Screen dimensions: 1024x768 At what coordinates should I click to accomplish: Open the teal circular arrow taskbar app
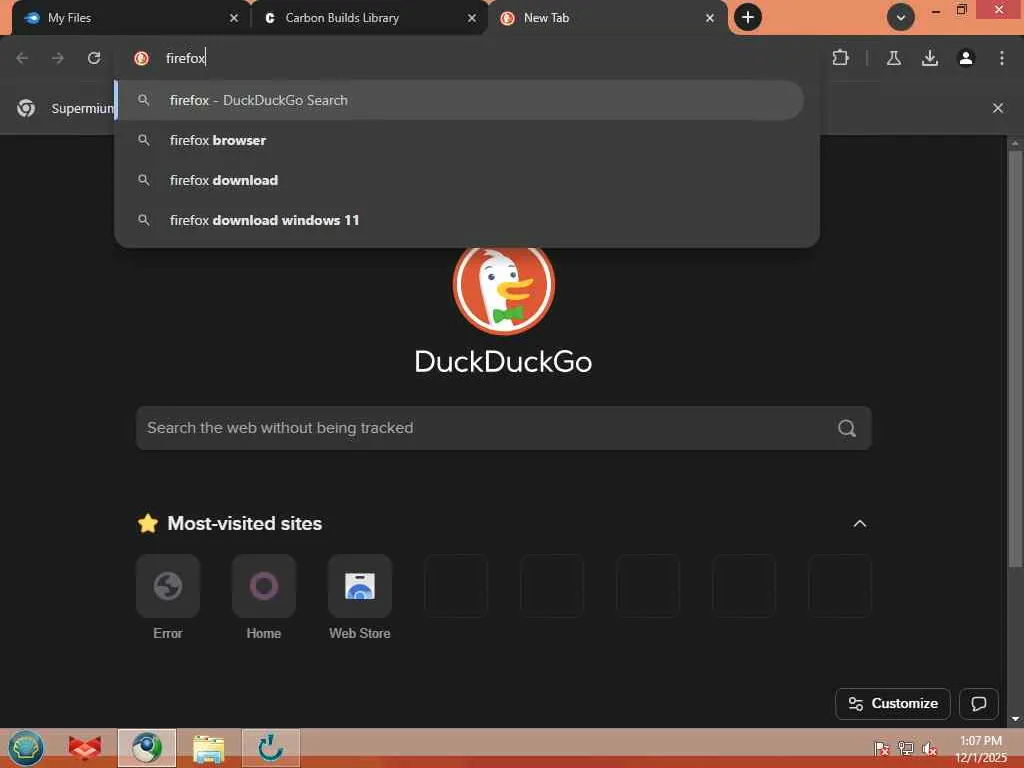pos(270,748)
